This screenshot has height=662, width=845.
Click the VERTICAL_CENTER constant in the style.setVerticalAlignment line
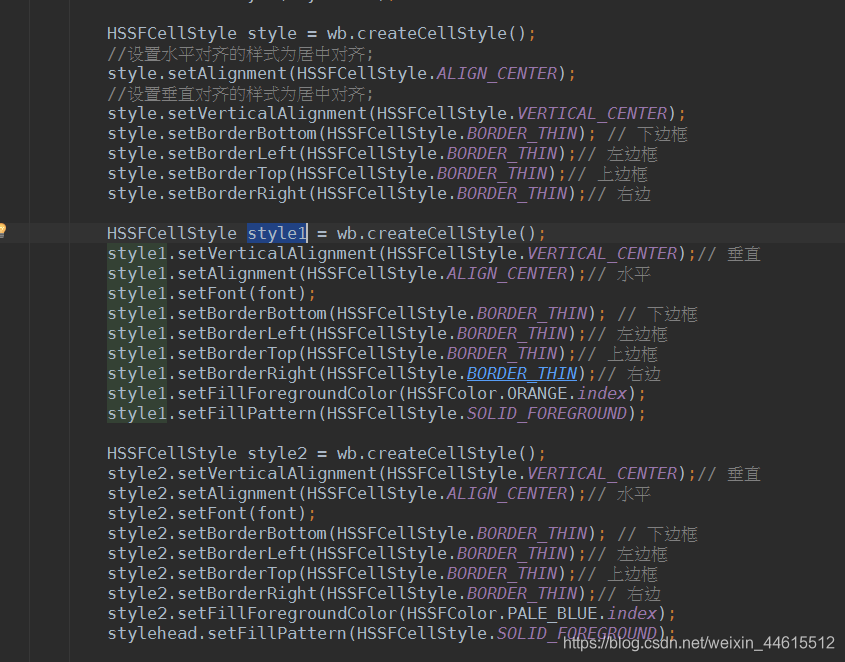coord(592,113)
